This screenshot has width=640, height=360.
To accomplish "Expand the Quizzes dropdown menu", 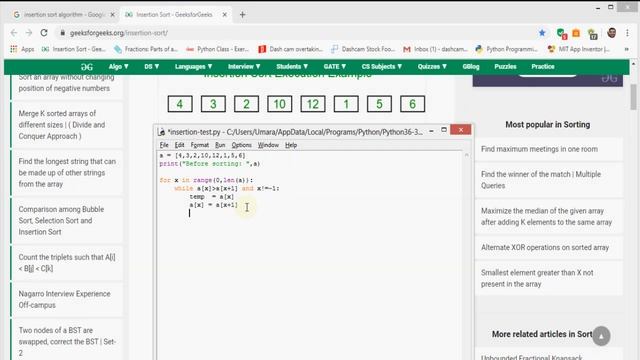I will 432,67.
